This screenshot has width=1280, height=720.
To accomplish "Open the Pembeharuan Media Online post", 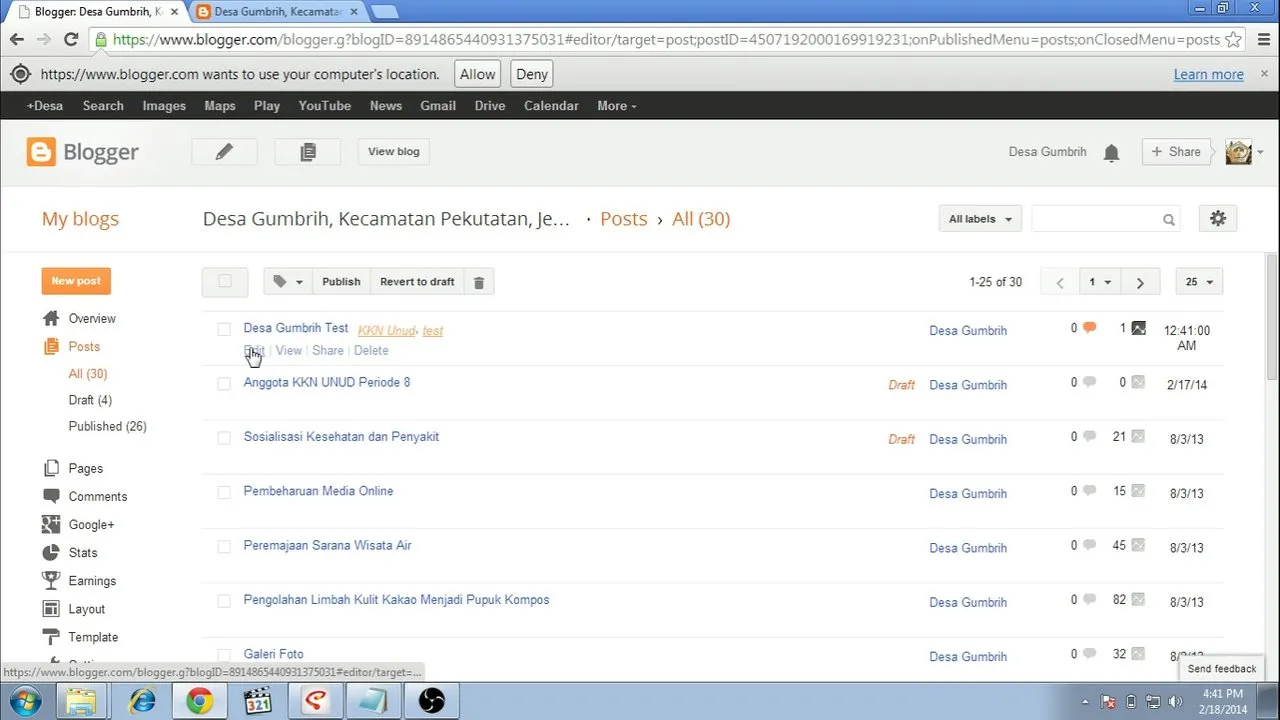I will point(318,491).
